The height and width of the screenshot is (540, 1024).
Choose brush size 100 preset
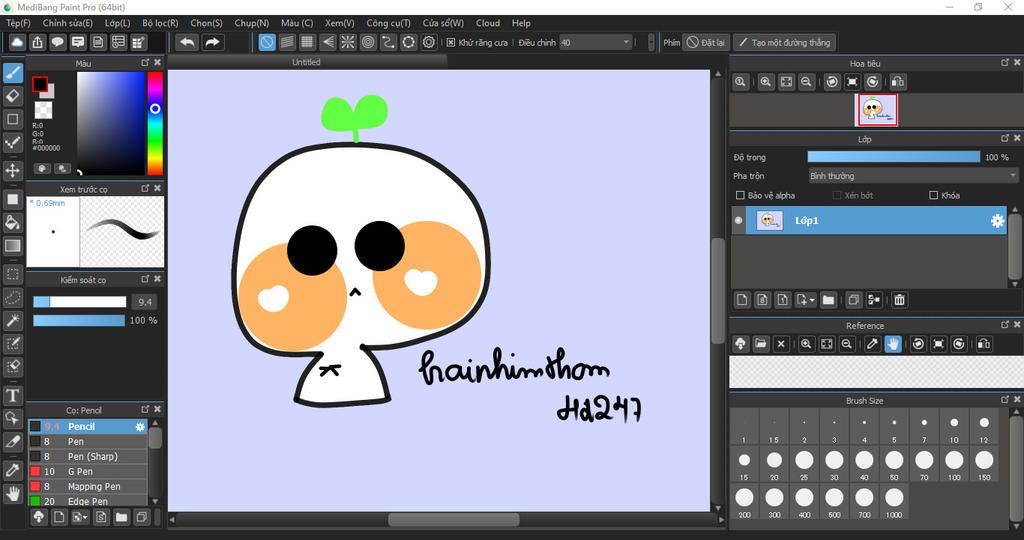click(x=954, y=464)
